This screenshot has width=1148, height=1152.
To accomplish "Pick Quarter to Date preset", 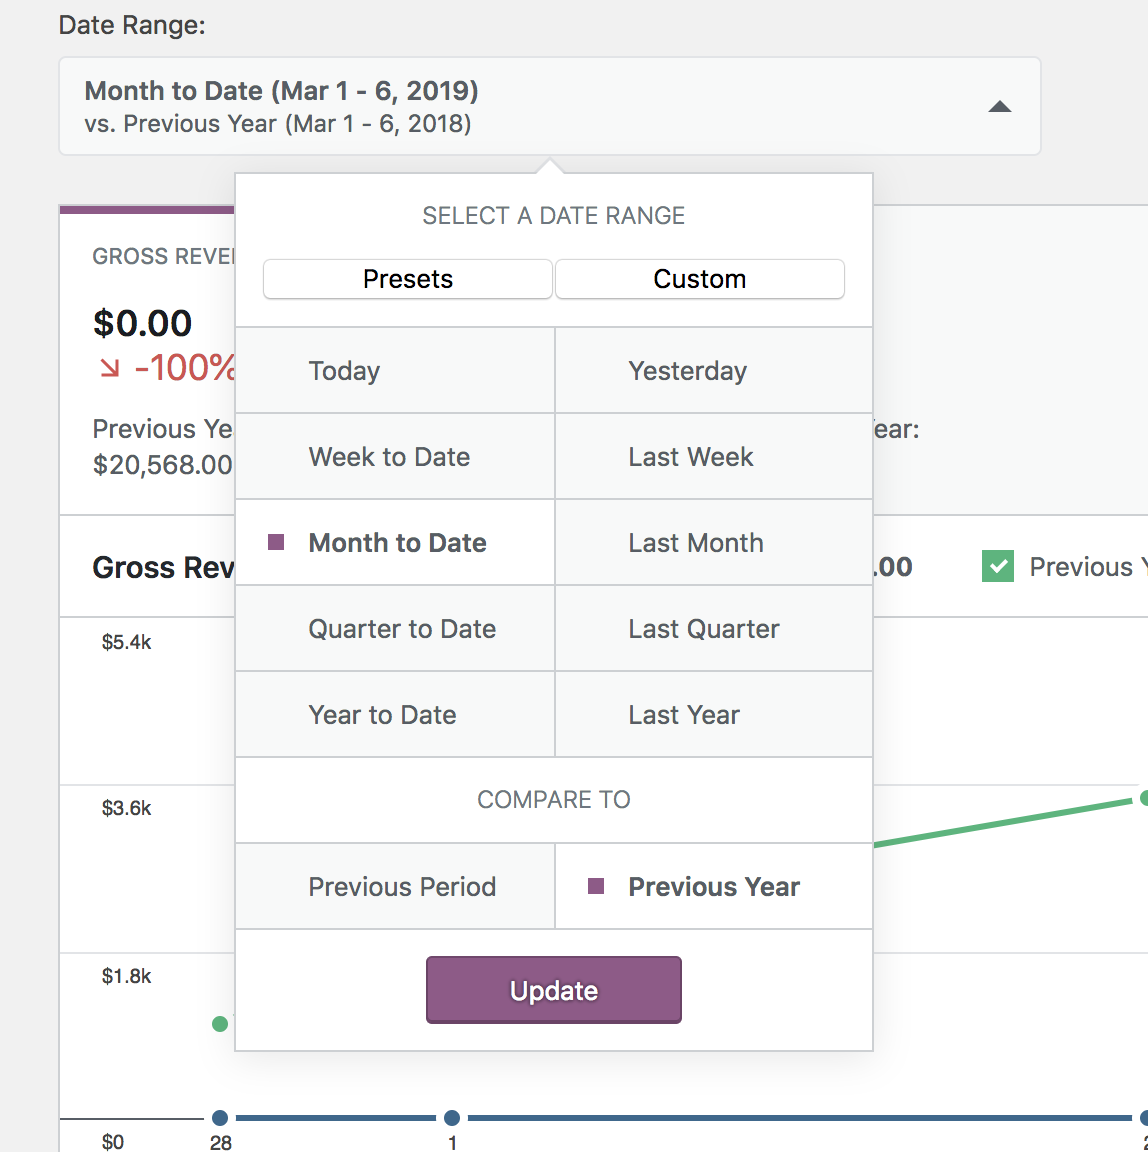I will (x=394, y=628).
